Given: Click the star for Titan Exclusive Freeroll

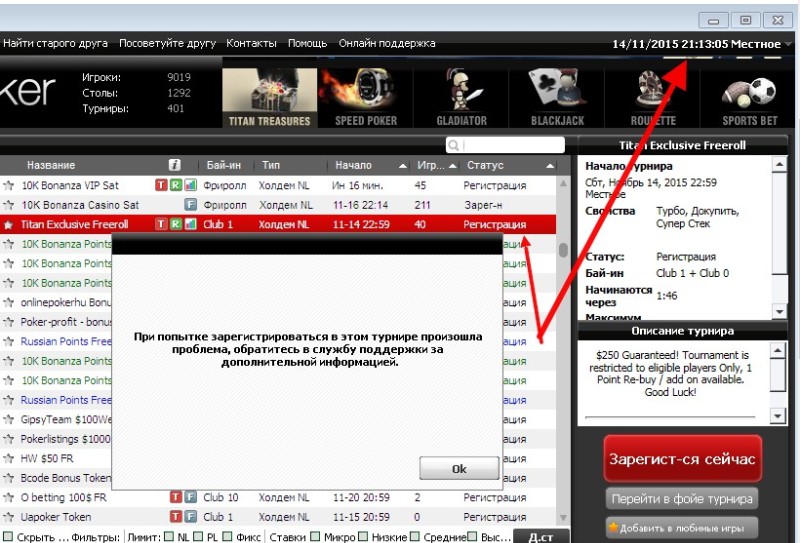Looking at the screenshot, I should coord(9,225).
